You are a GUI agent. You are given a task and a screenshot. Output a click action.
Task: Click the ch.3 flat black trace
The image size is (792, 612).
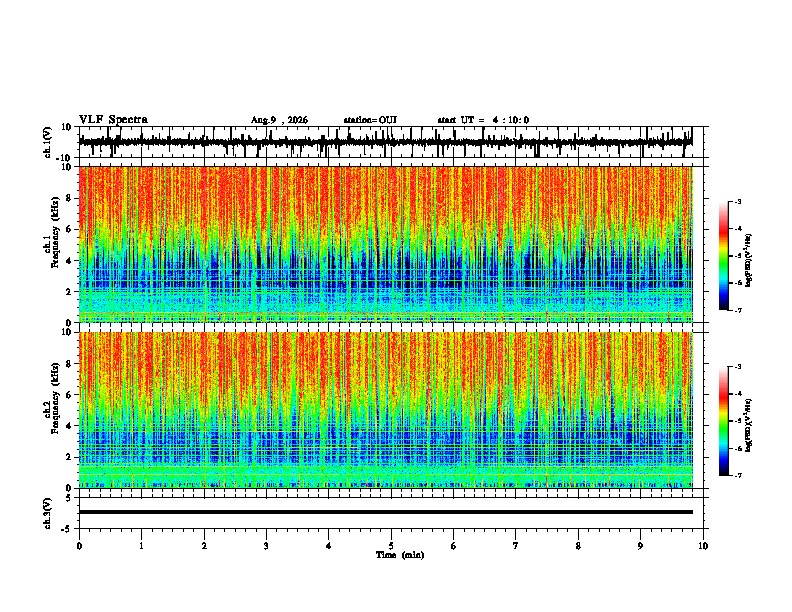tap(385, 512)
